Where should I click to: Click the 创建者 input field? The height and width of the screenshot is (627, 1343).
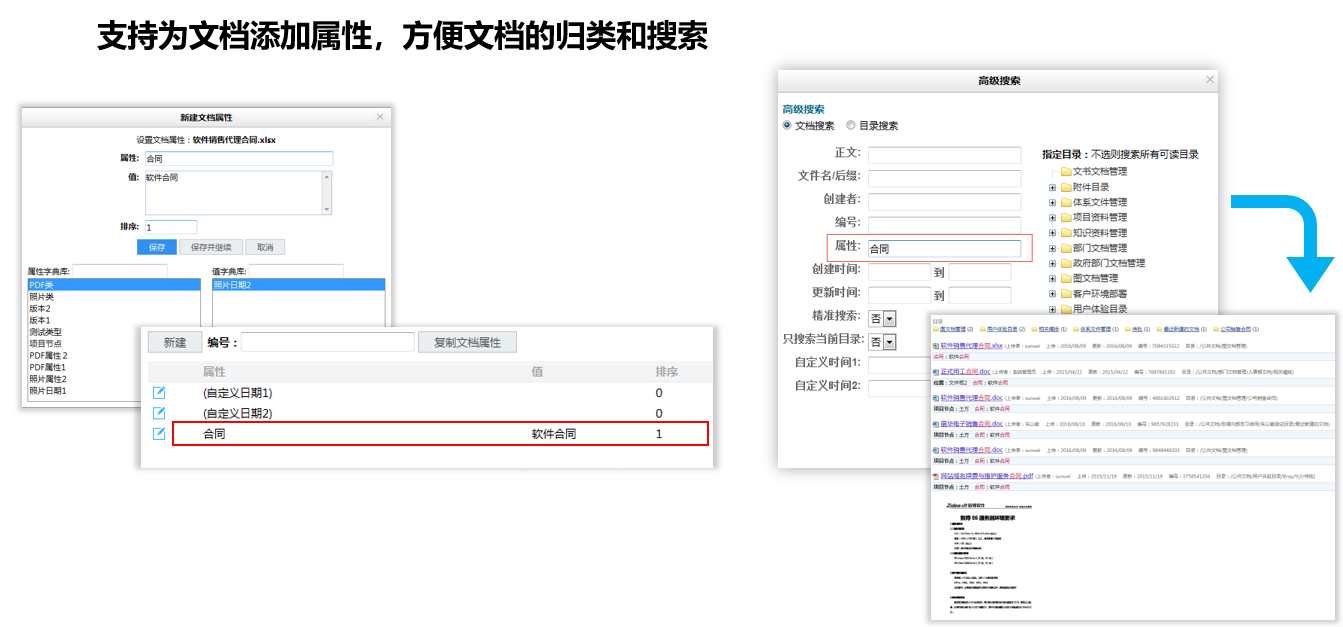click(x=944, y=201)
